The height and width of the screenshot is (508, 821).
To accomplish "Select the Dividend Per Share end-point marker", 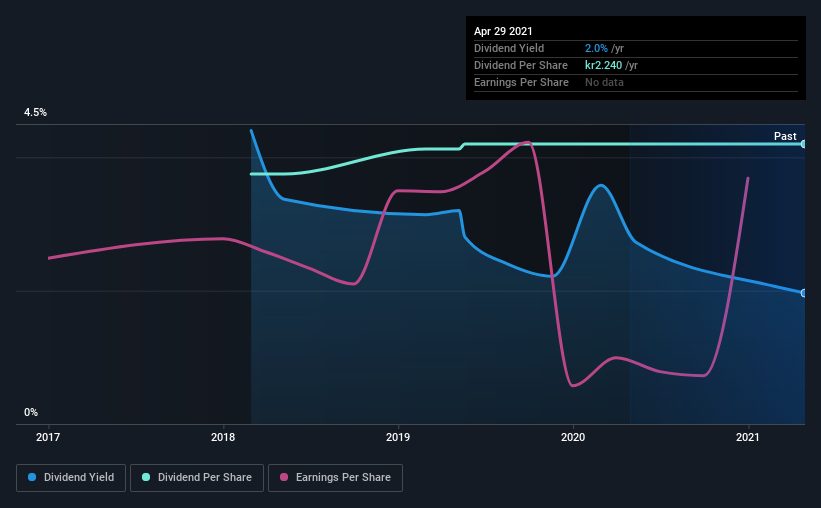I will [804, 143].
